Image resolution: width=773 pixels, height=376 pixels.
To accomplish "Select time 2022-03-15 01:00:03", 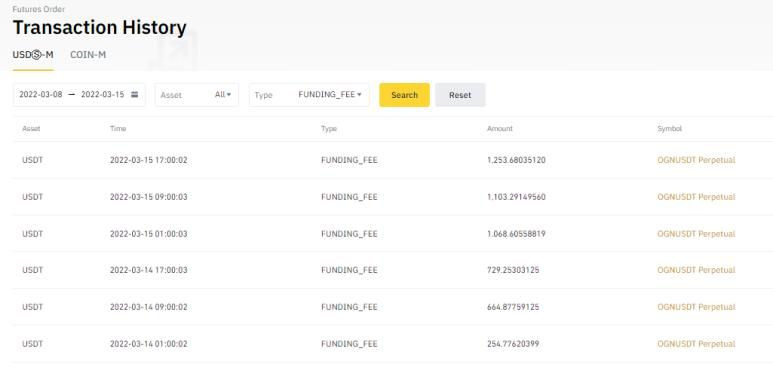I will (148, 234).
